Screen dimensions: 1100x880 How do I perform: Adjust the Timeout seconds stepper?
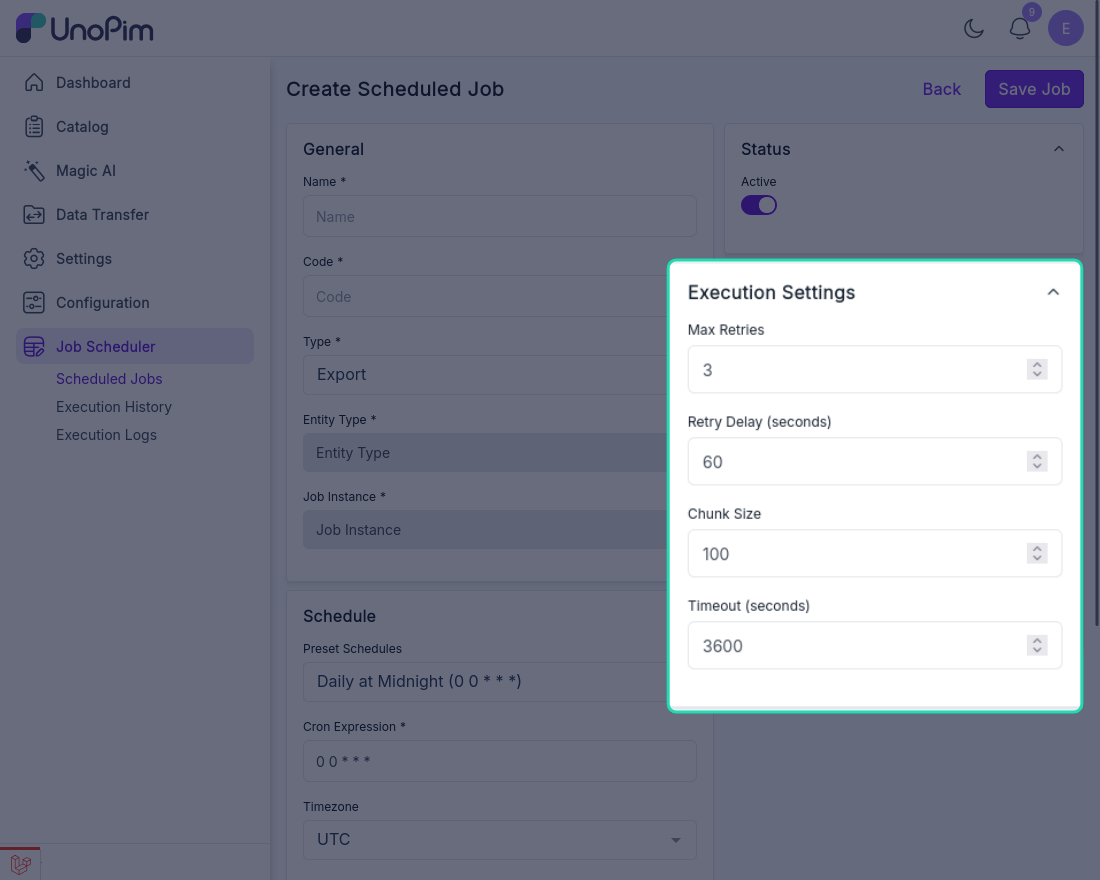coord(1037,646)
